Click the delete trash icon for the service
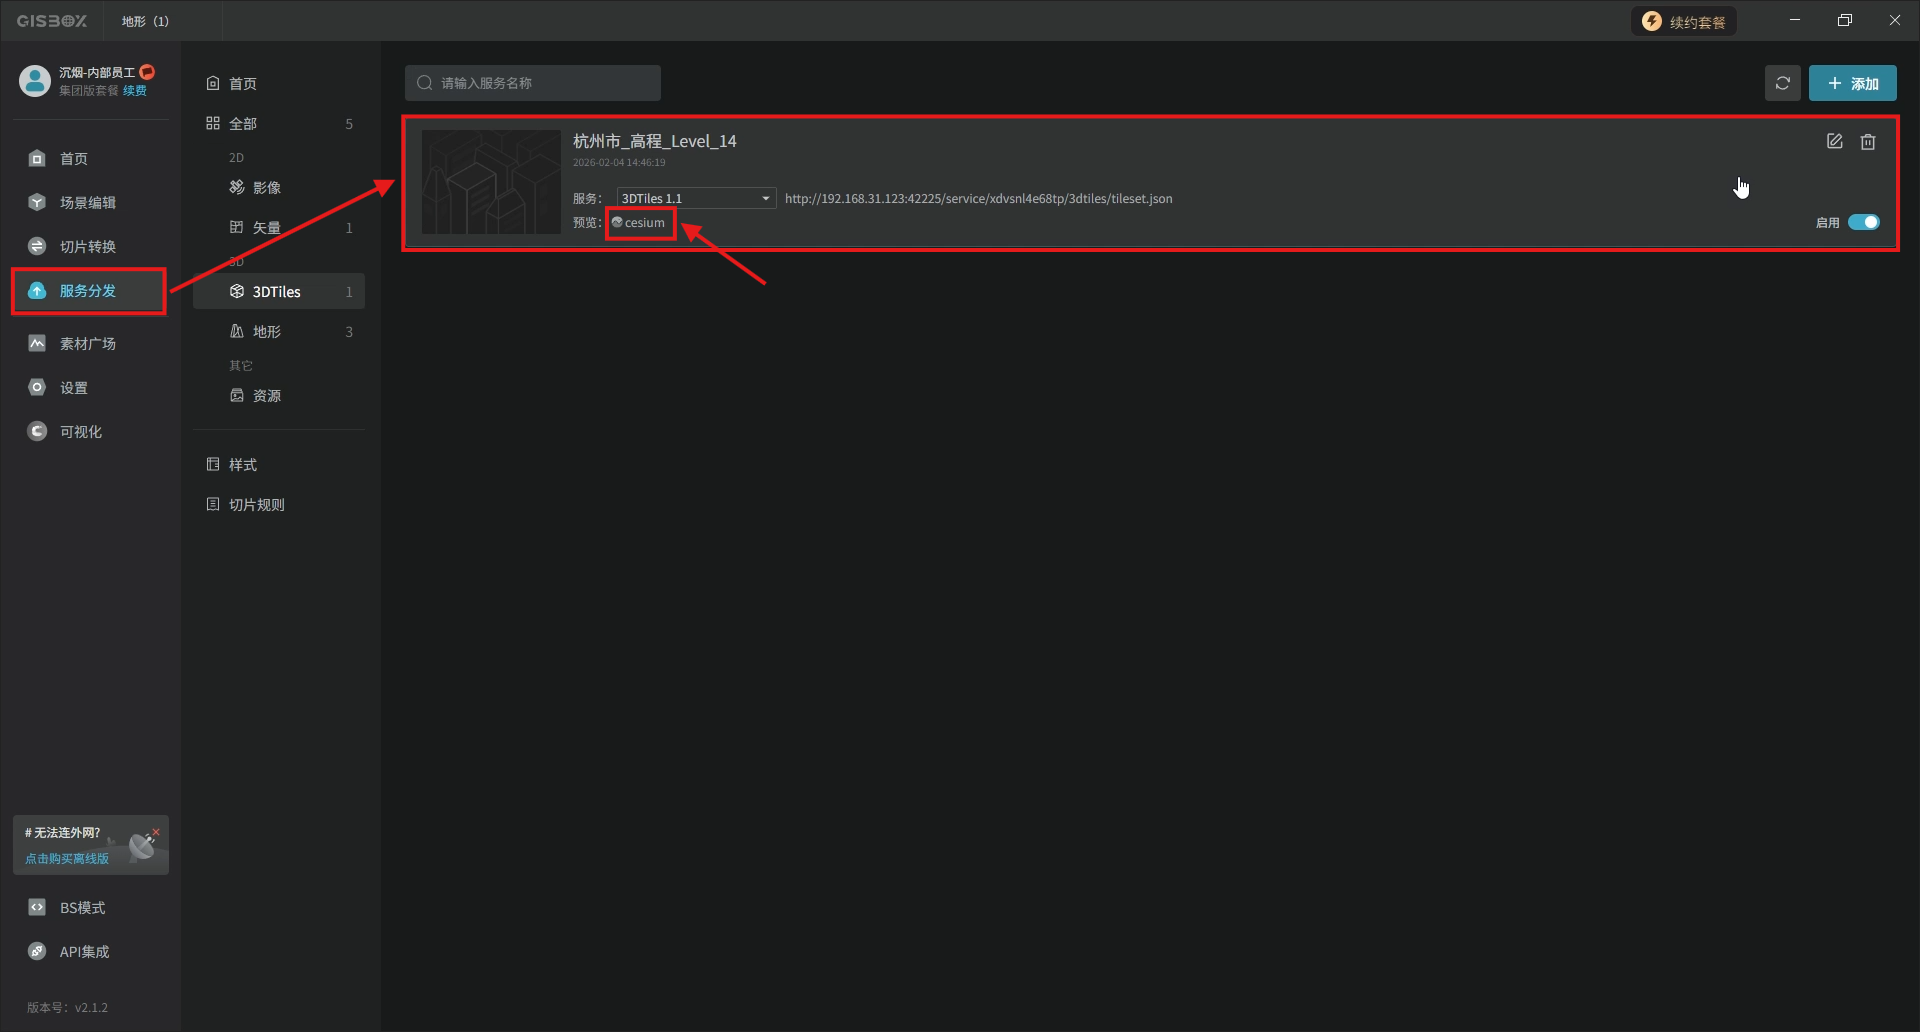The image size is (1920, 1032). (x=1867, y=142)
